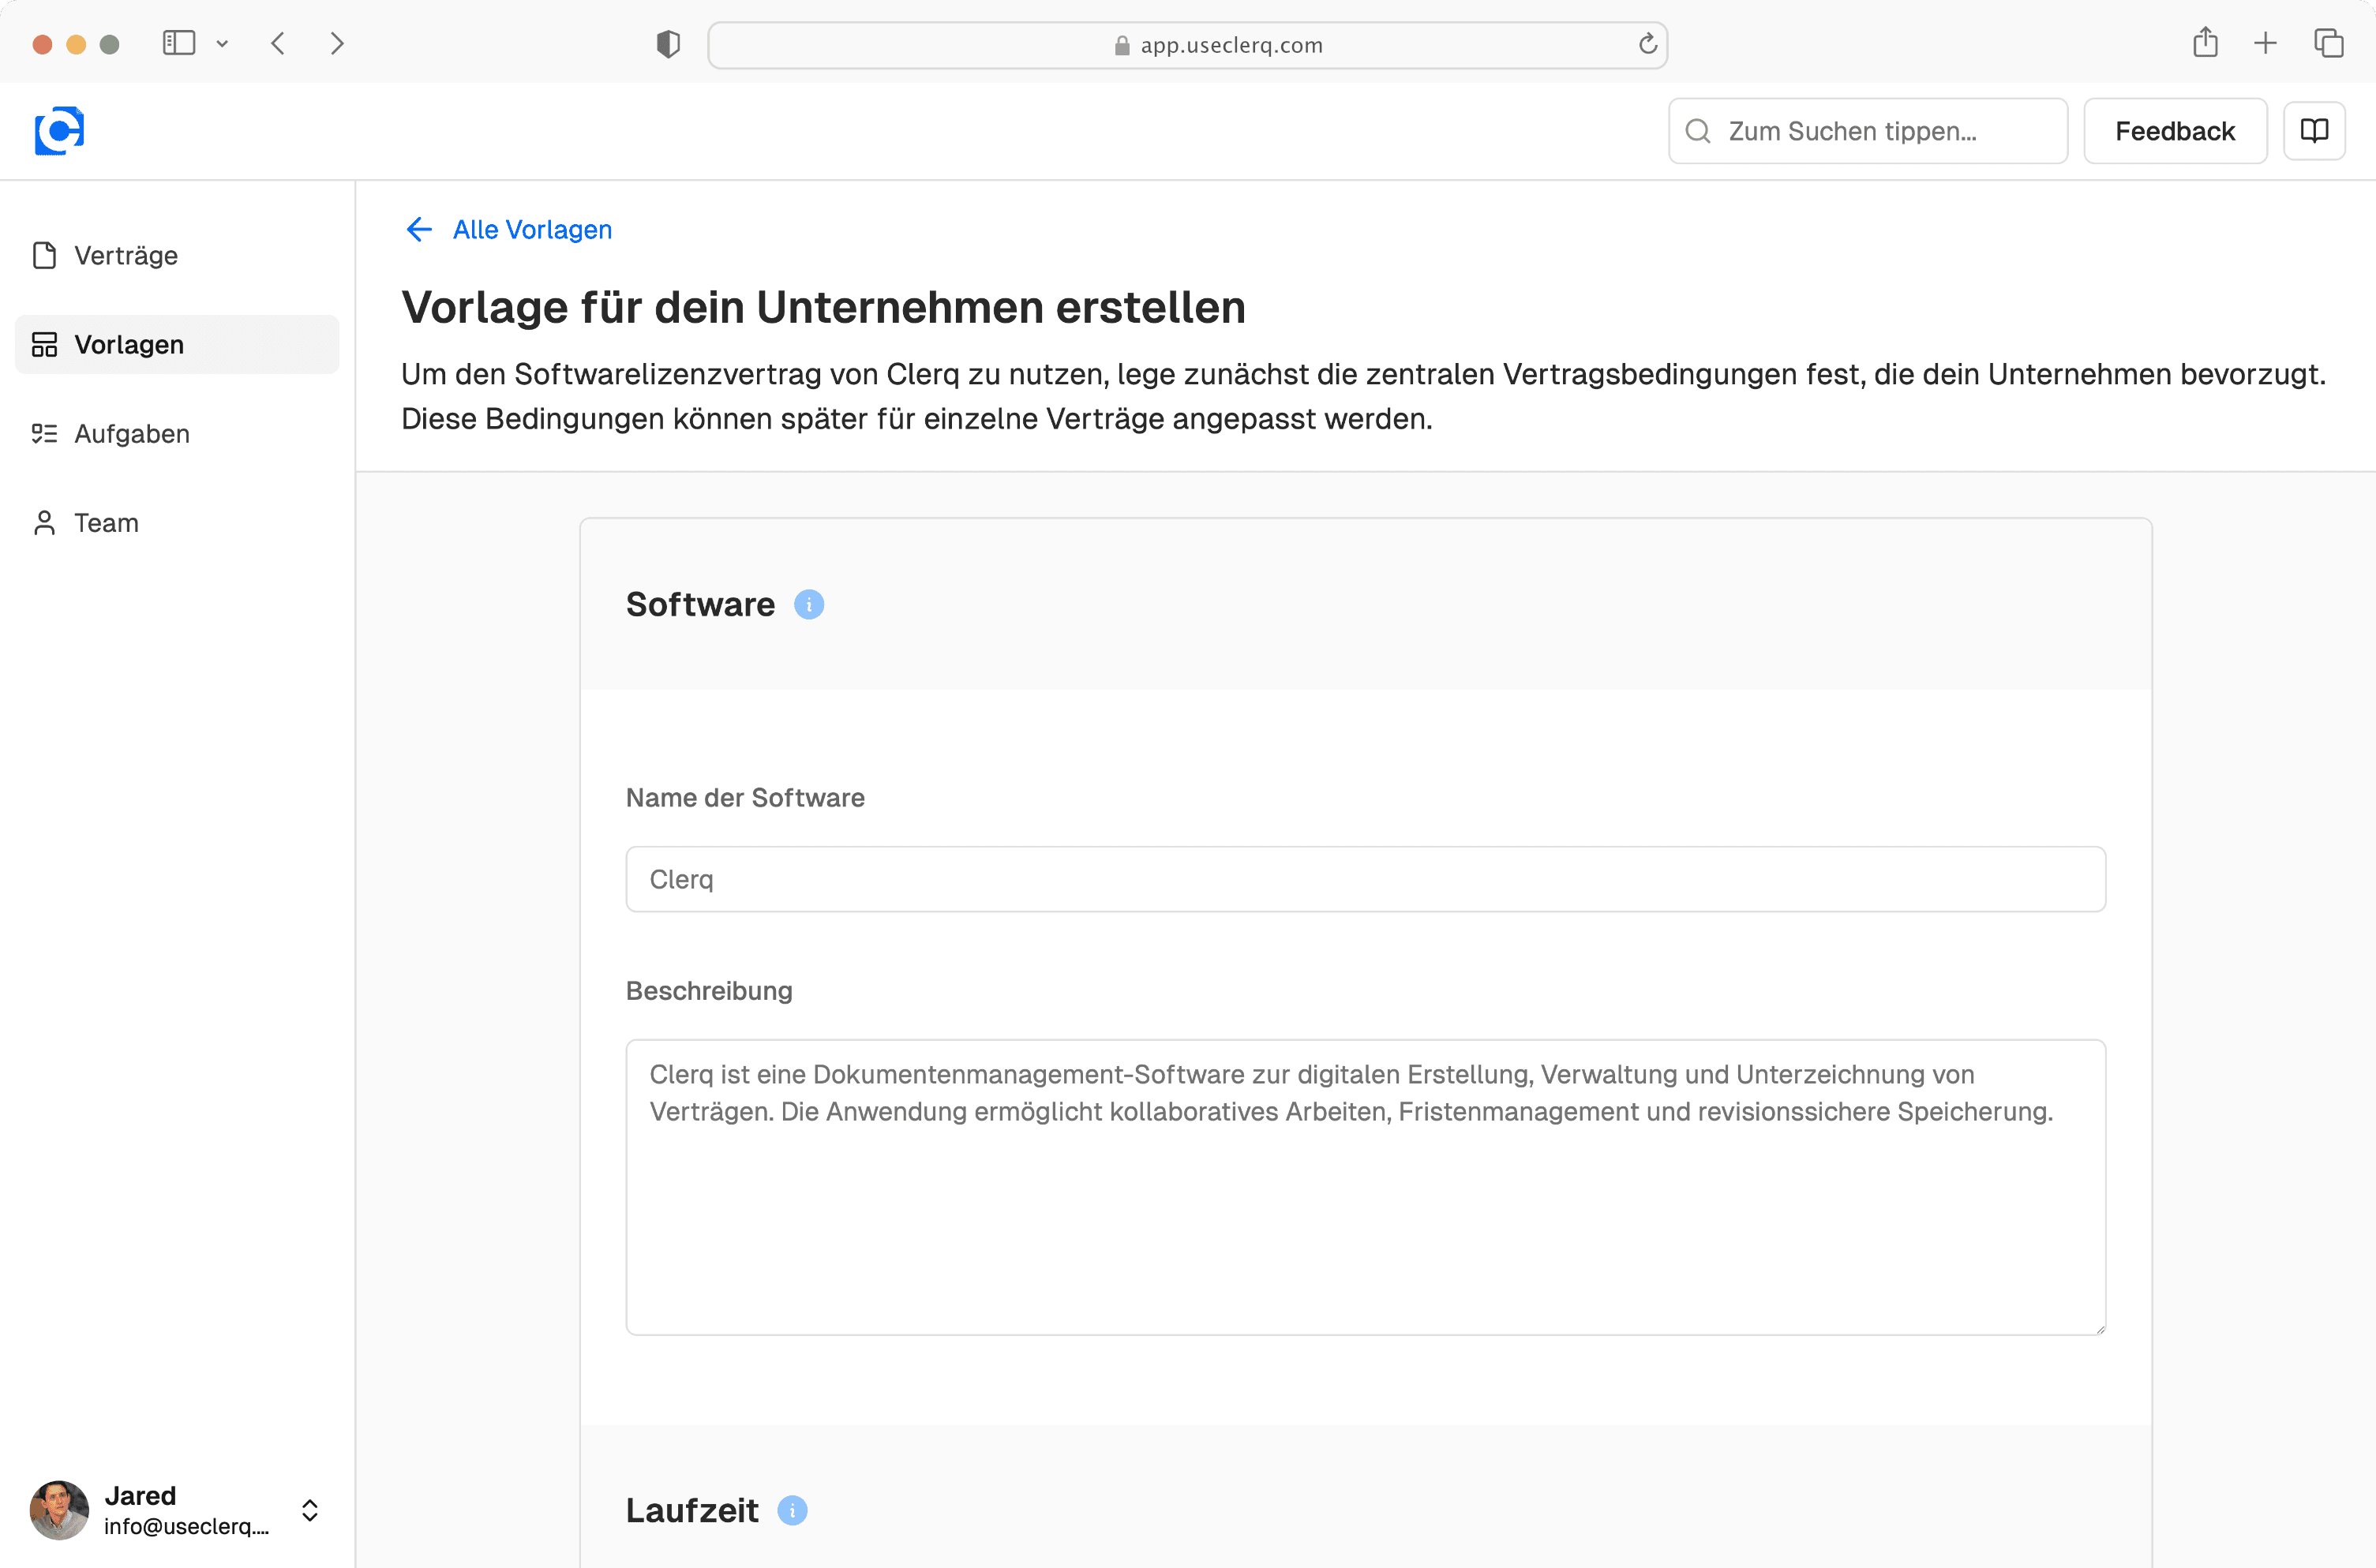This screenshot has width=2376, height=1568.
Task: Open the documentation book icon
Action: 2315,130
